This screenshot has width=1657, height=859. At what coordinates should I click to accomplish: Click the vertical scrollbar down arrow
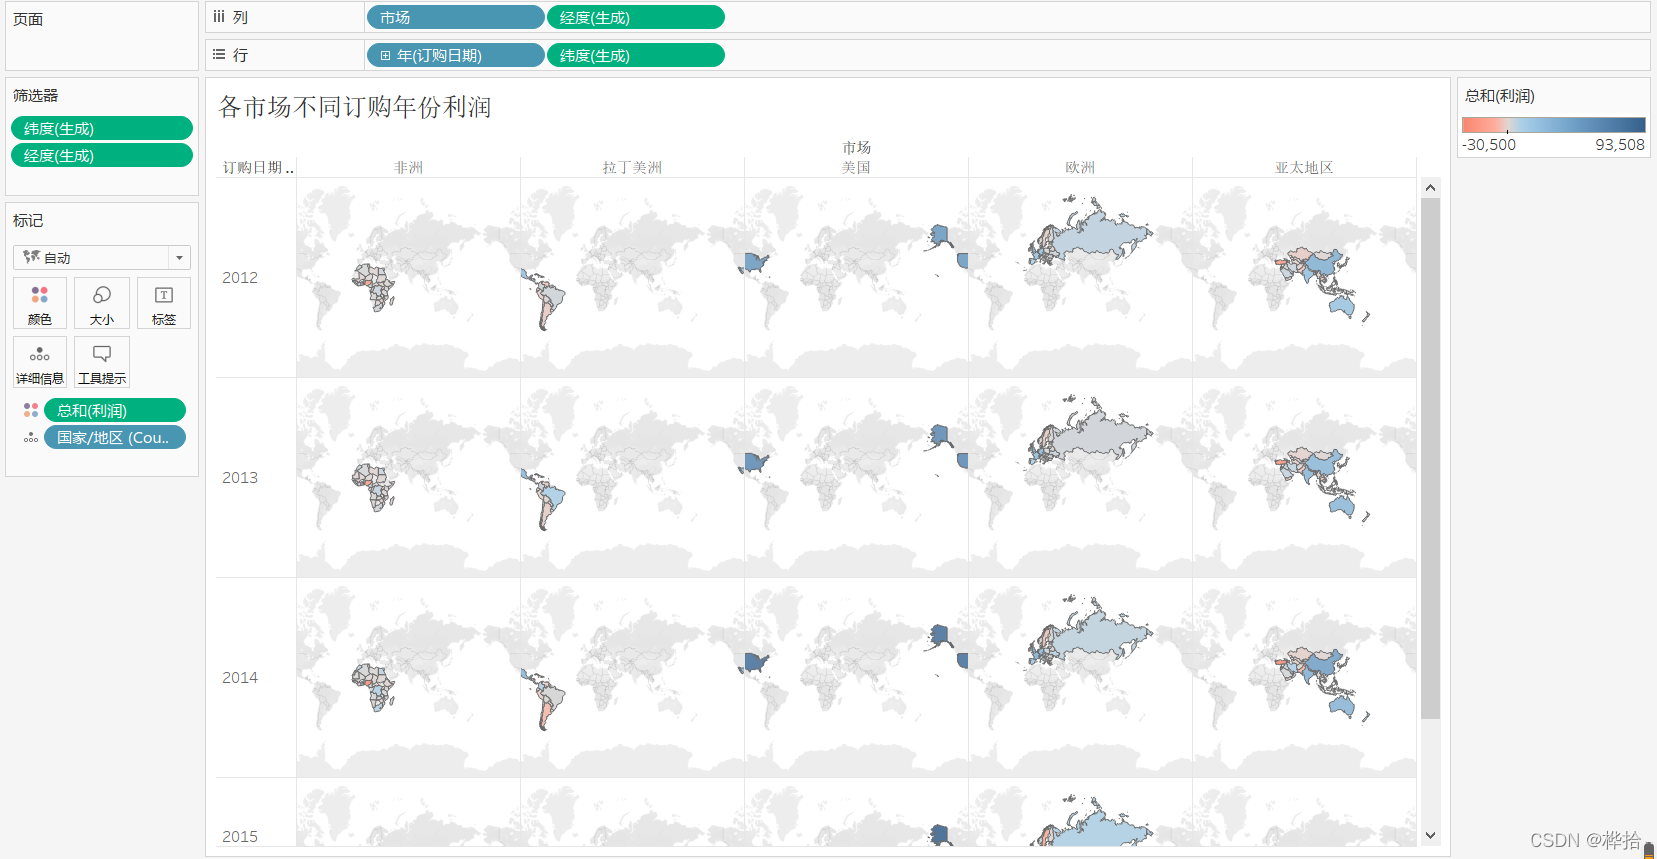click(1430, 835)
